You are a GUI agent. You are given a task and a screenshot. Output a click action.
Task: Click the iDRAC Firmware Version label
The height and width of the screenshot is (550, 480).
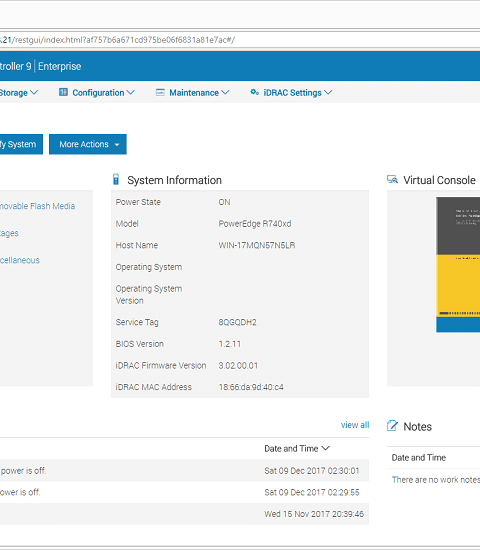pyautogui.click(x=161, y=365)
